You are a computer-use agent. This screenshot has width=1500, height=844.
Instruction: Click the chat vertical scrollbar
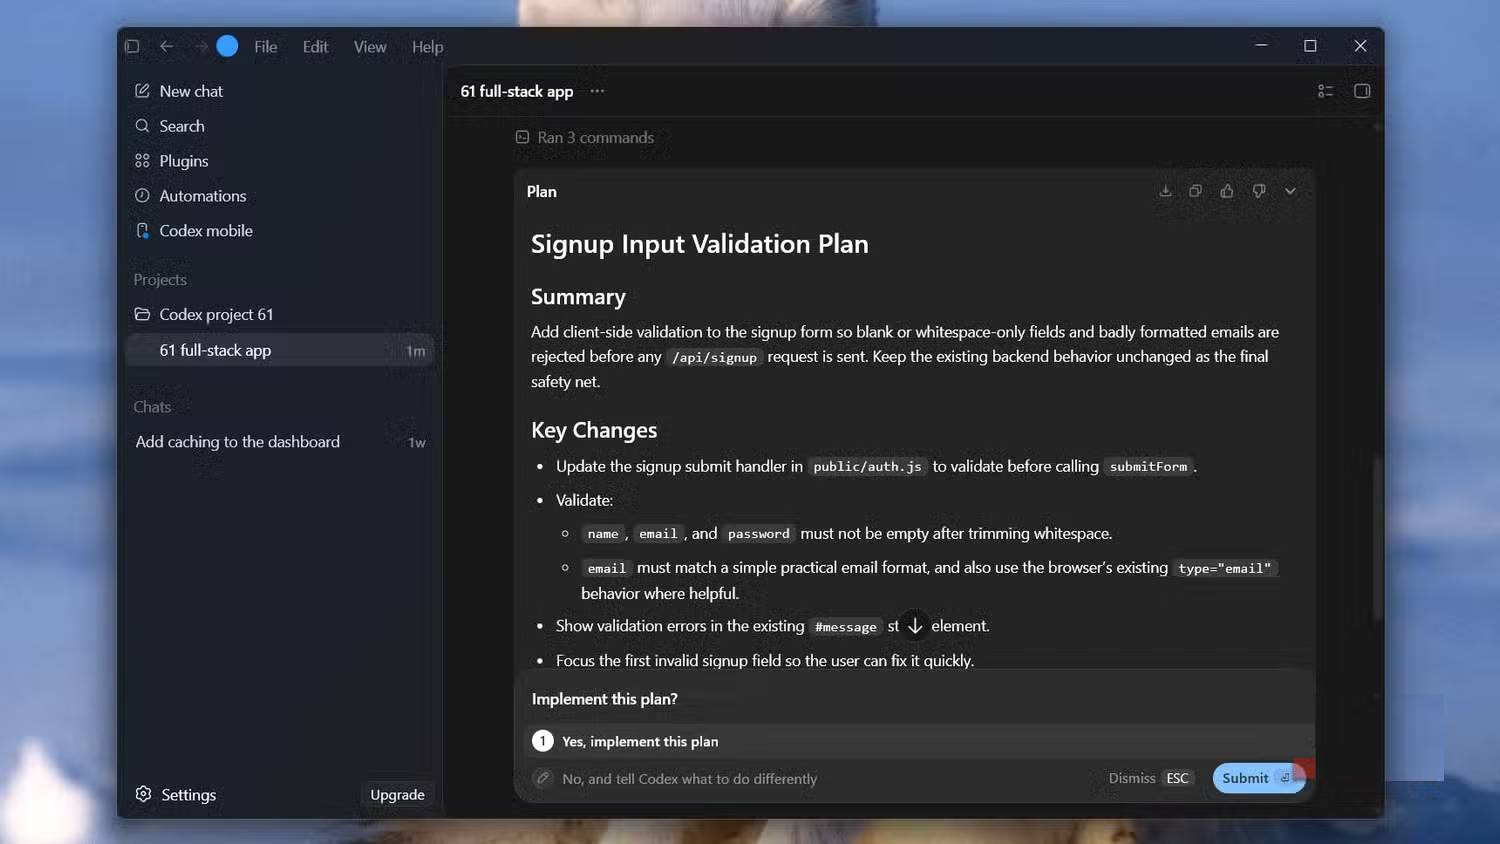tap(1377, 540)
